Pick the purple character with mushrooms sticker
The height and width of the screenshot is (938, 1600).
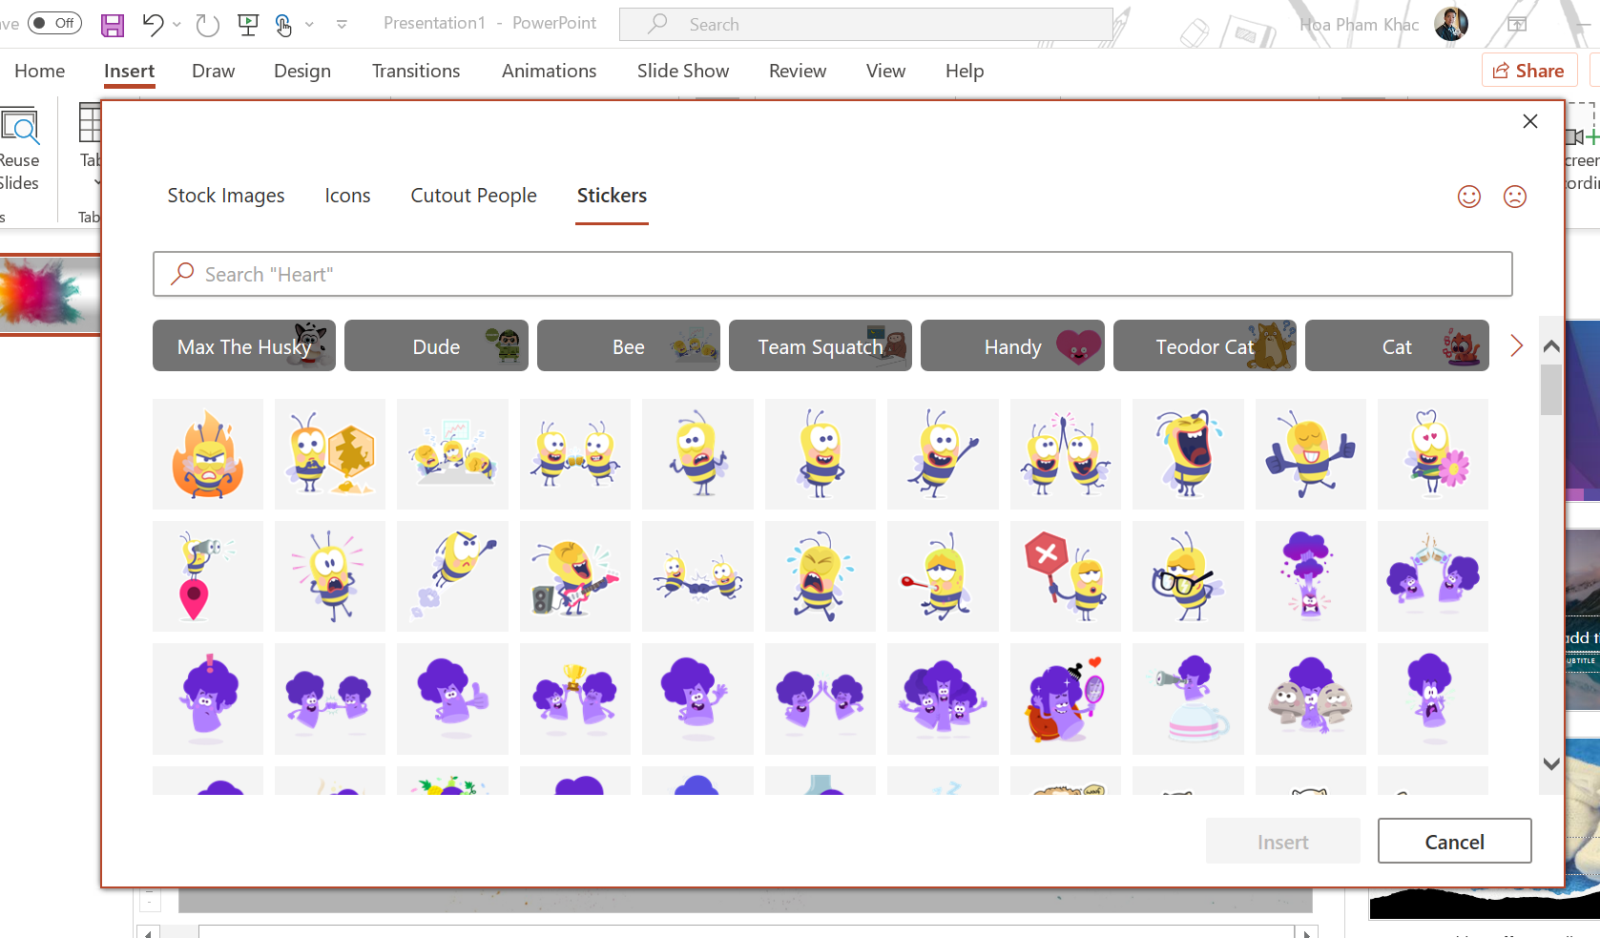[1310, 699]
